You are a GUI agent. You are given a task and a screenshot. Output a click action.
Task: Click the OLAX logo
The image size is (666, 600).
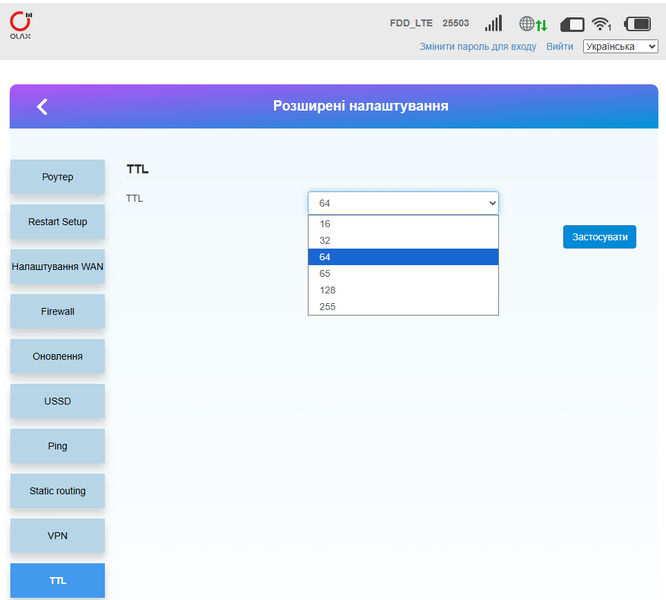click(x=21, y=25)
